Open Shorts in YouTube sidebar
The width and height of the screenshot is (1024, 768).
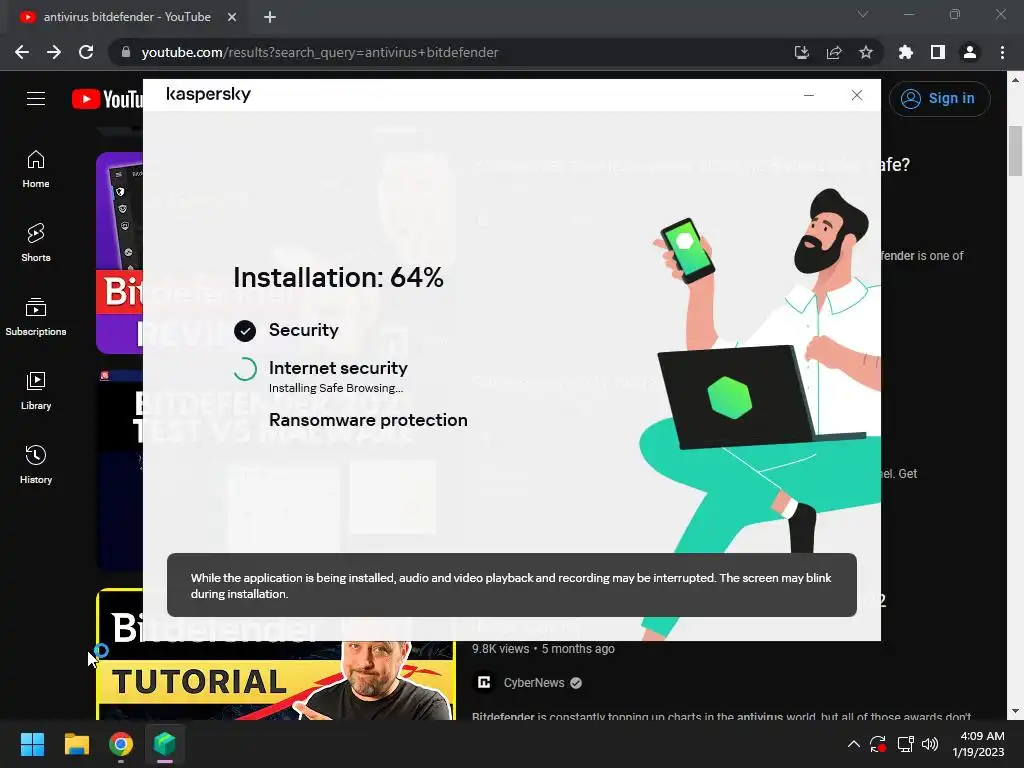click(x=36, y=243)
